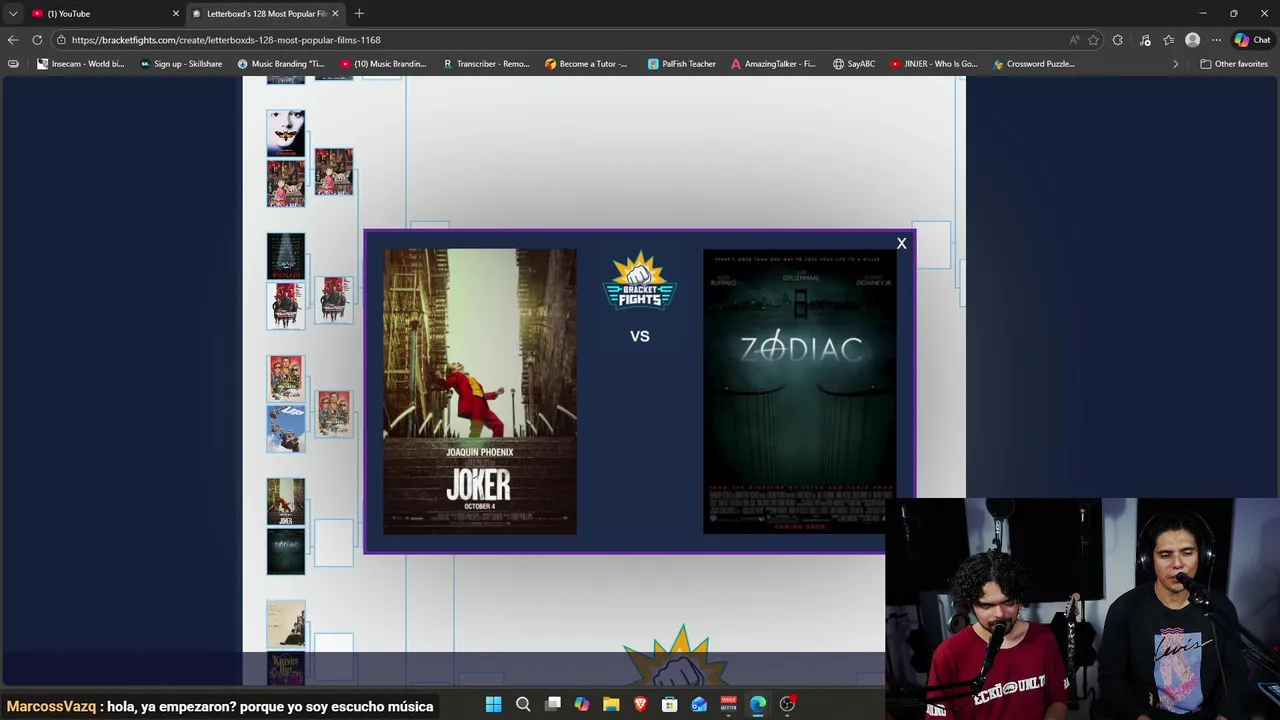1280x720 pixels.
Task: Close the Joker vs Zodiac matchup popup
Action: click(901, 244)
